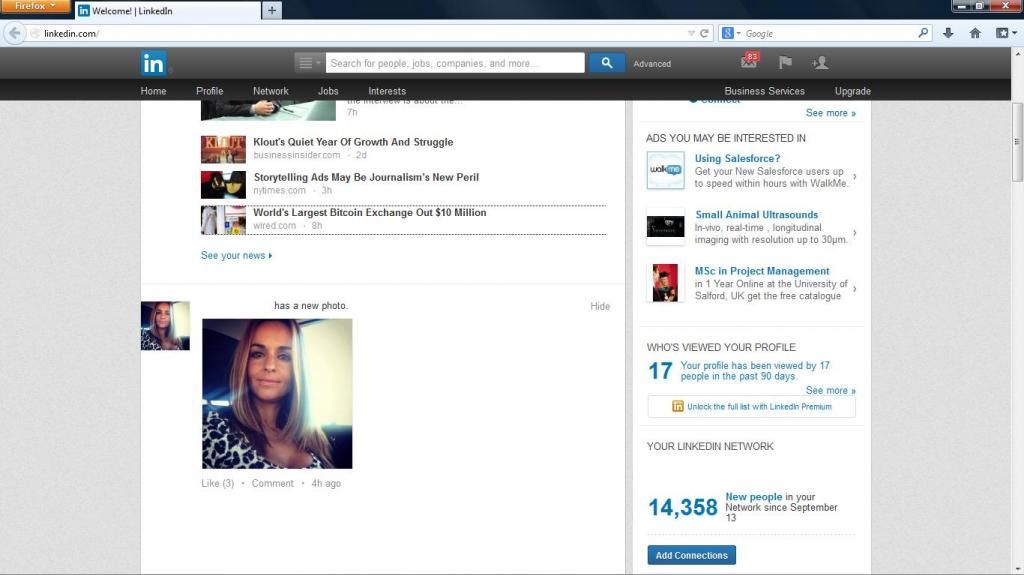Screen dimensions: 1024x575
Task: Open the search category list dropdown
Action: (x=308, y=63)
